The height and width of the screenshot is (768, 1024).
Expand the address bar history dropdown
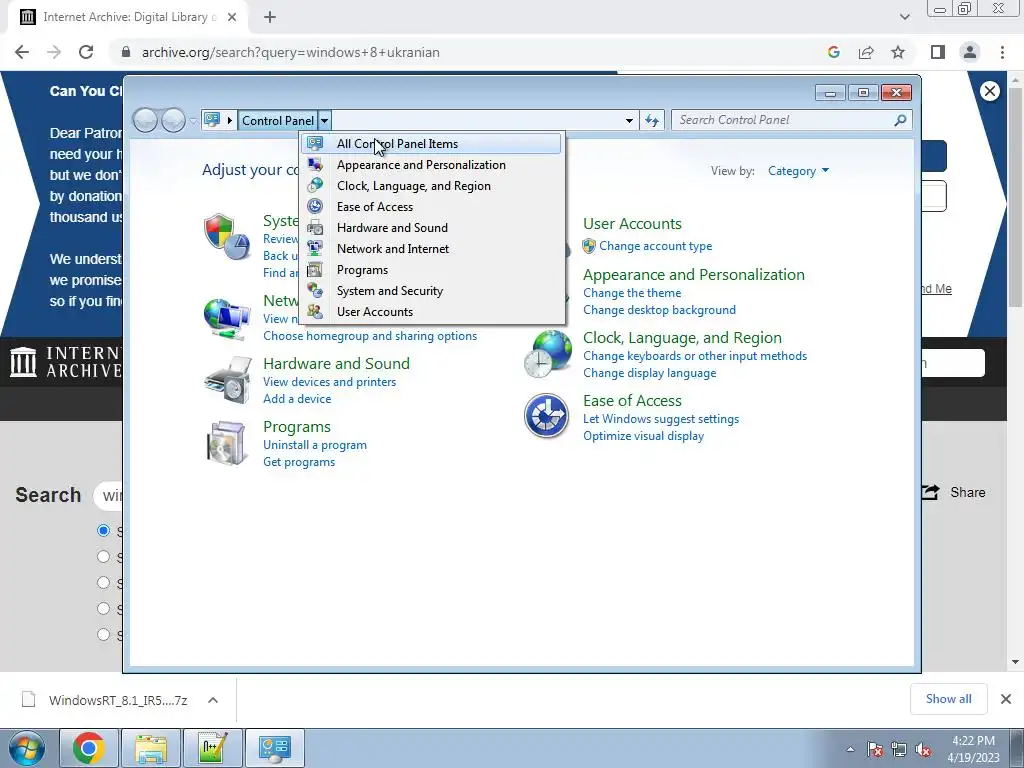pos(629,120)
